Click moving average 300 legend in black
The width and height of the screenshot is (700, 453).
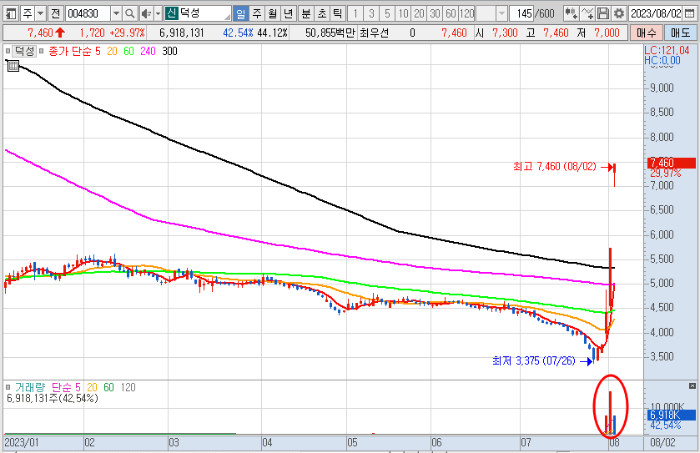pyautogui.click(x=170, y=51)
